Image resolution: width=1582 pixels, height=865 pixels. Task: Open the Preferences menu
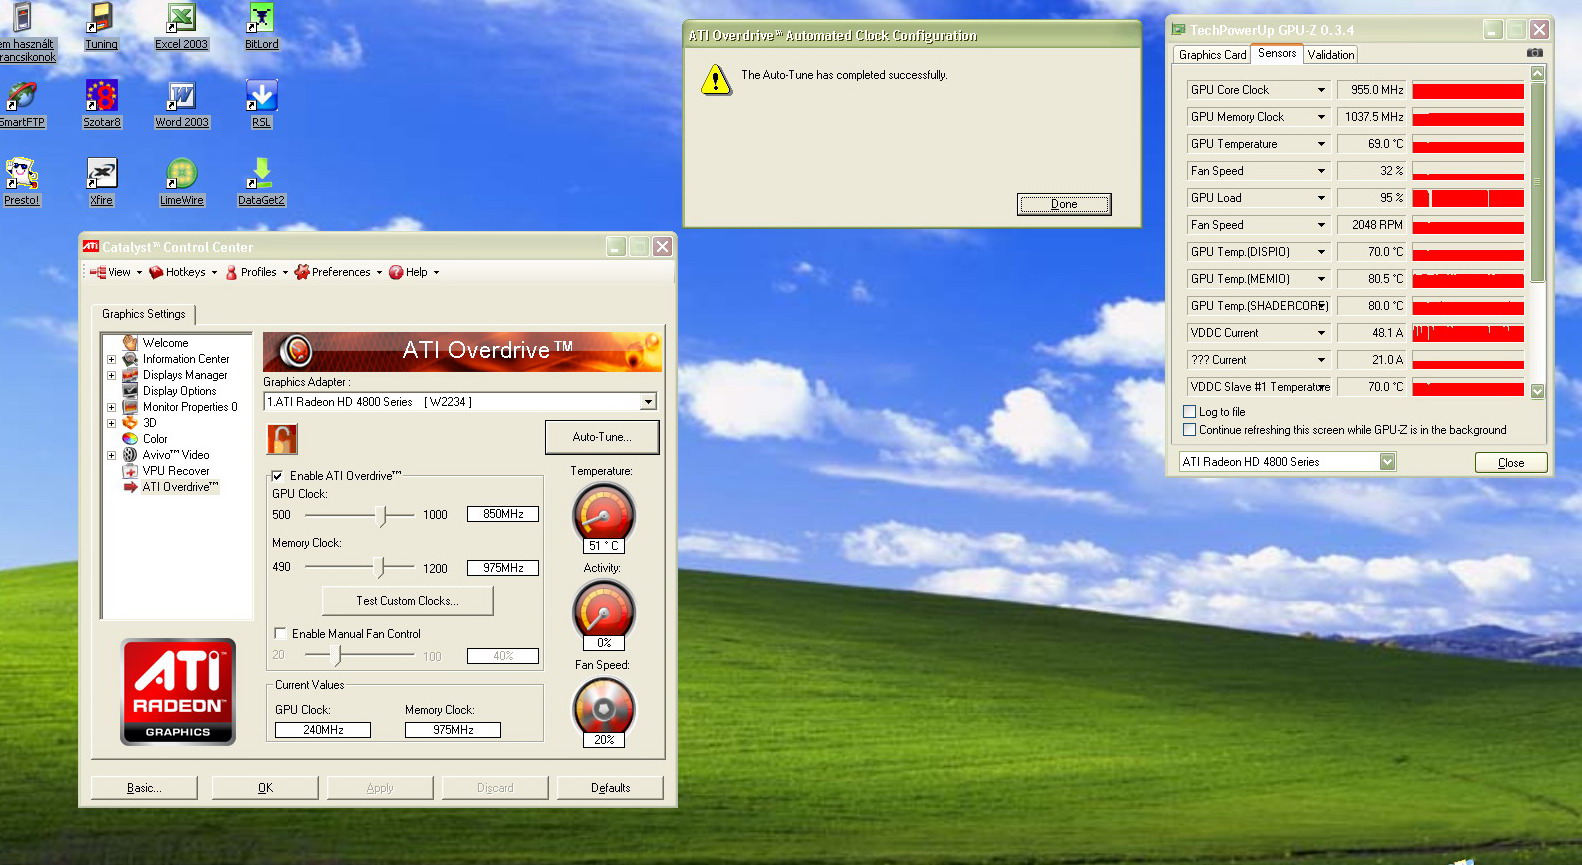(338, 272)
